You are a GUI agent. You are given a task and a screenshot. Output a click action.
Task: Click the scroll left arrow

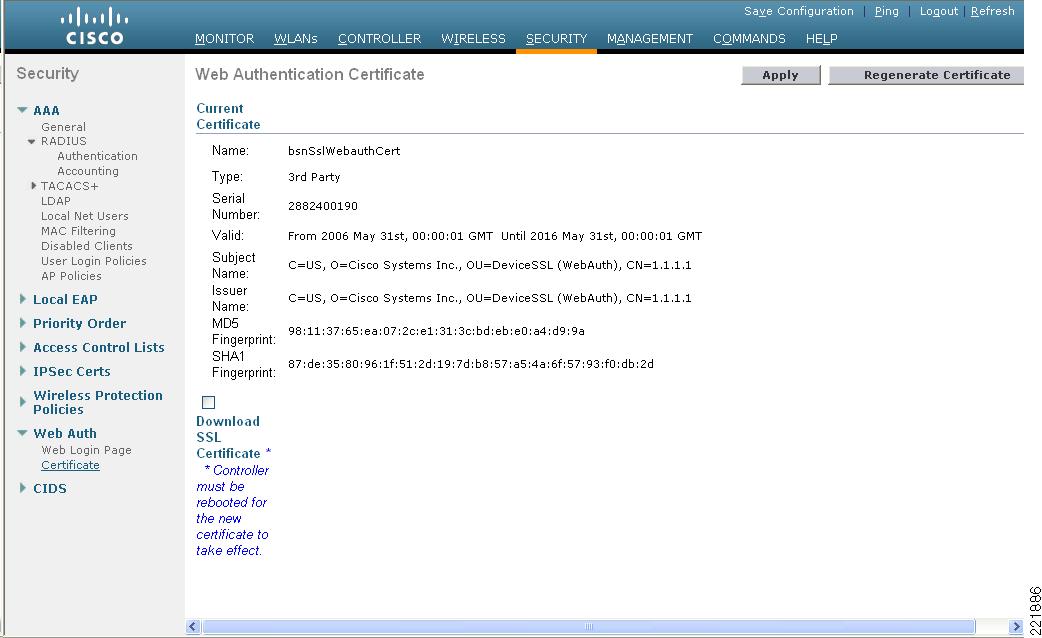[x=193, y=626]
